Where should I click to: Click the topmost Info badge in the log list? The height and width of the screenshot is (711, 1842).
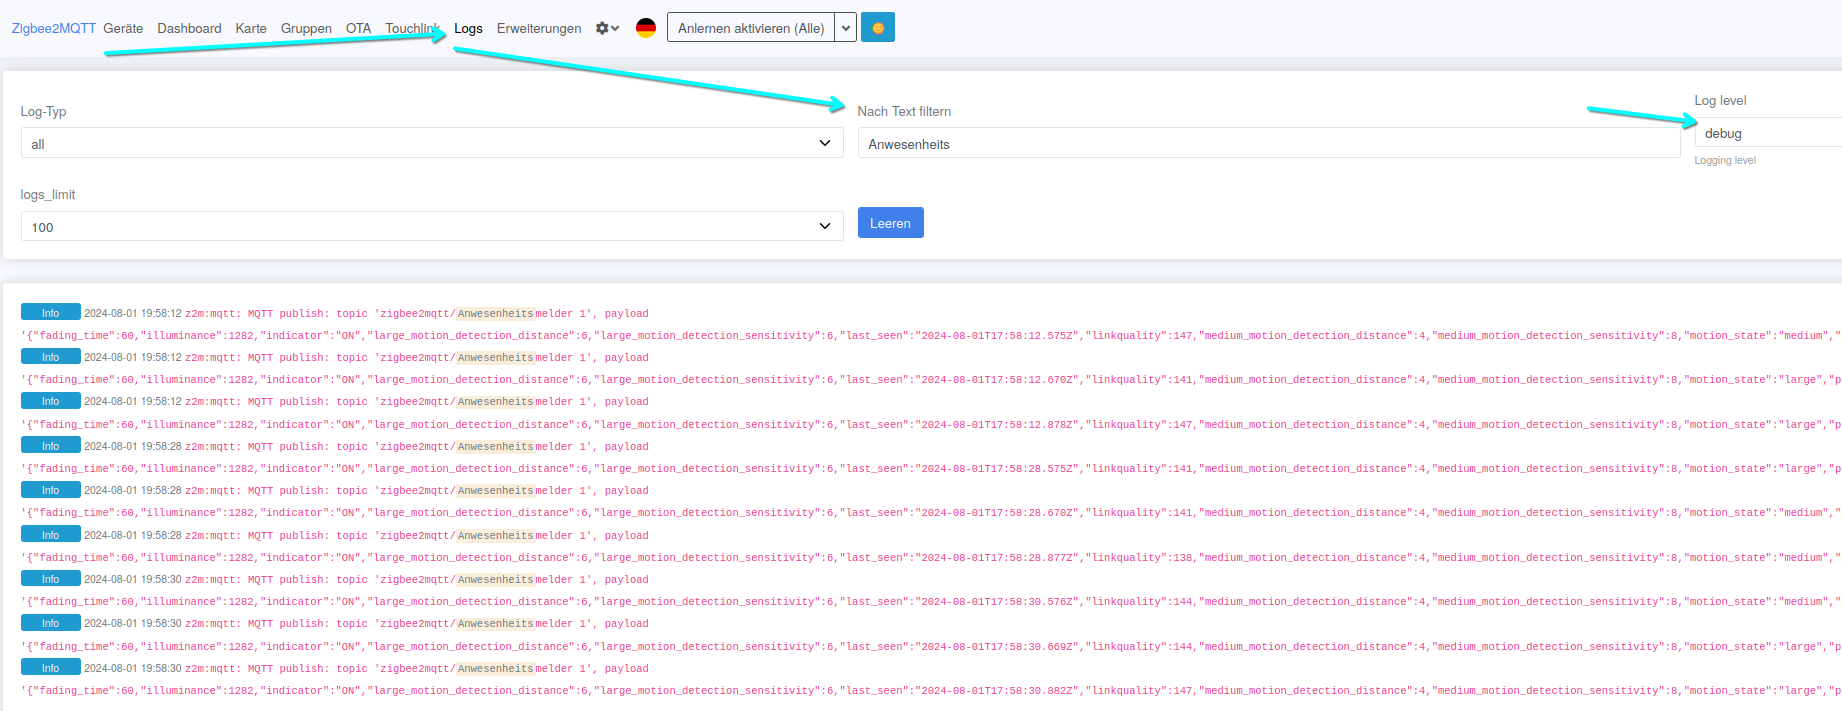tap(51, 313)
